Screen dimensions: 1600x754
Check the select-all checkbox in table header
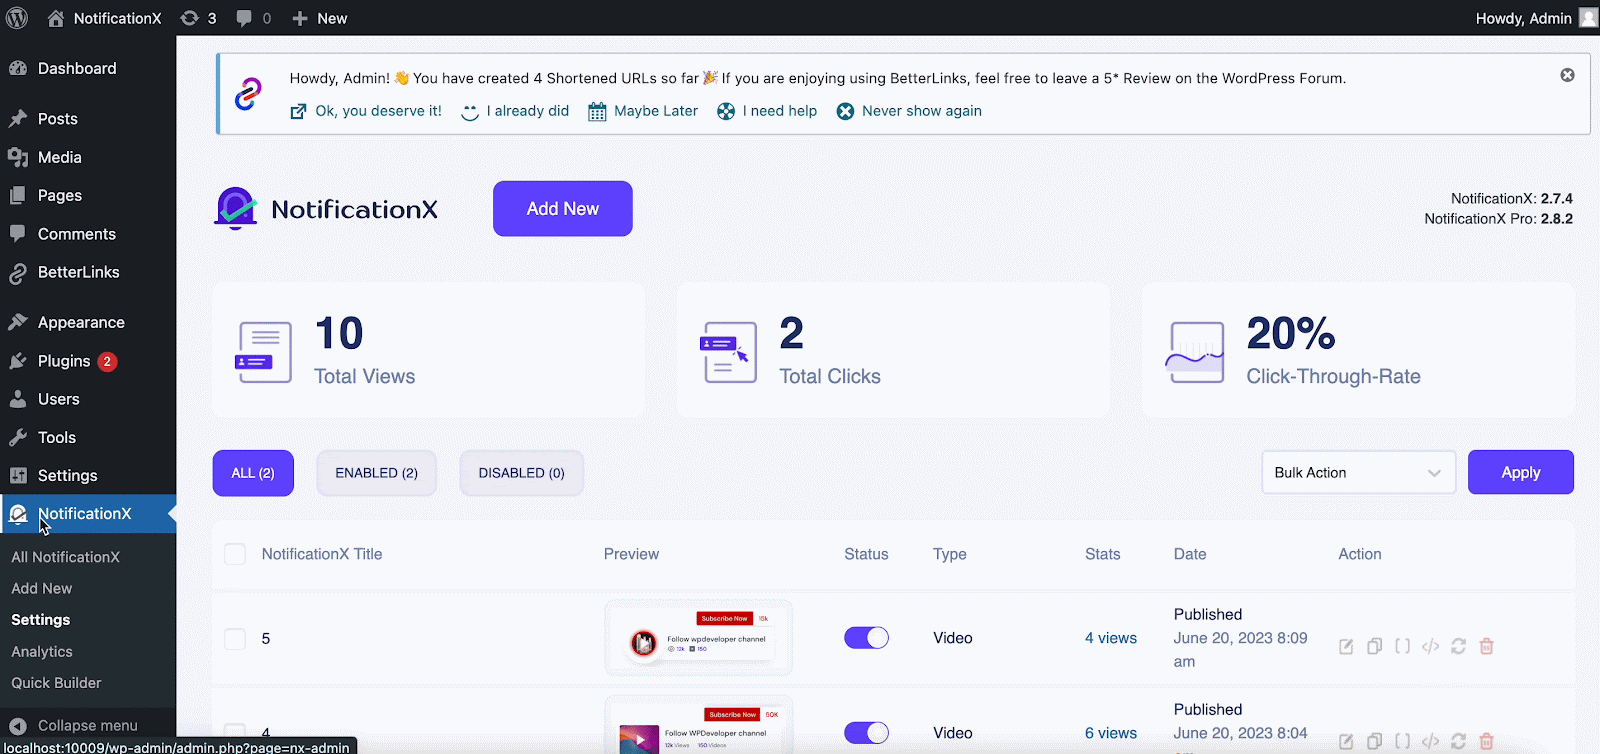tap(235, 554)
